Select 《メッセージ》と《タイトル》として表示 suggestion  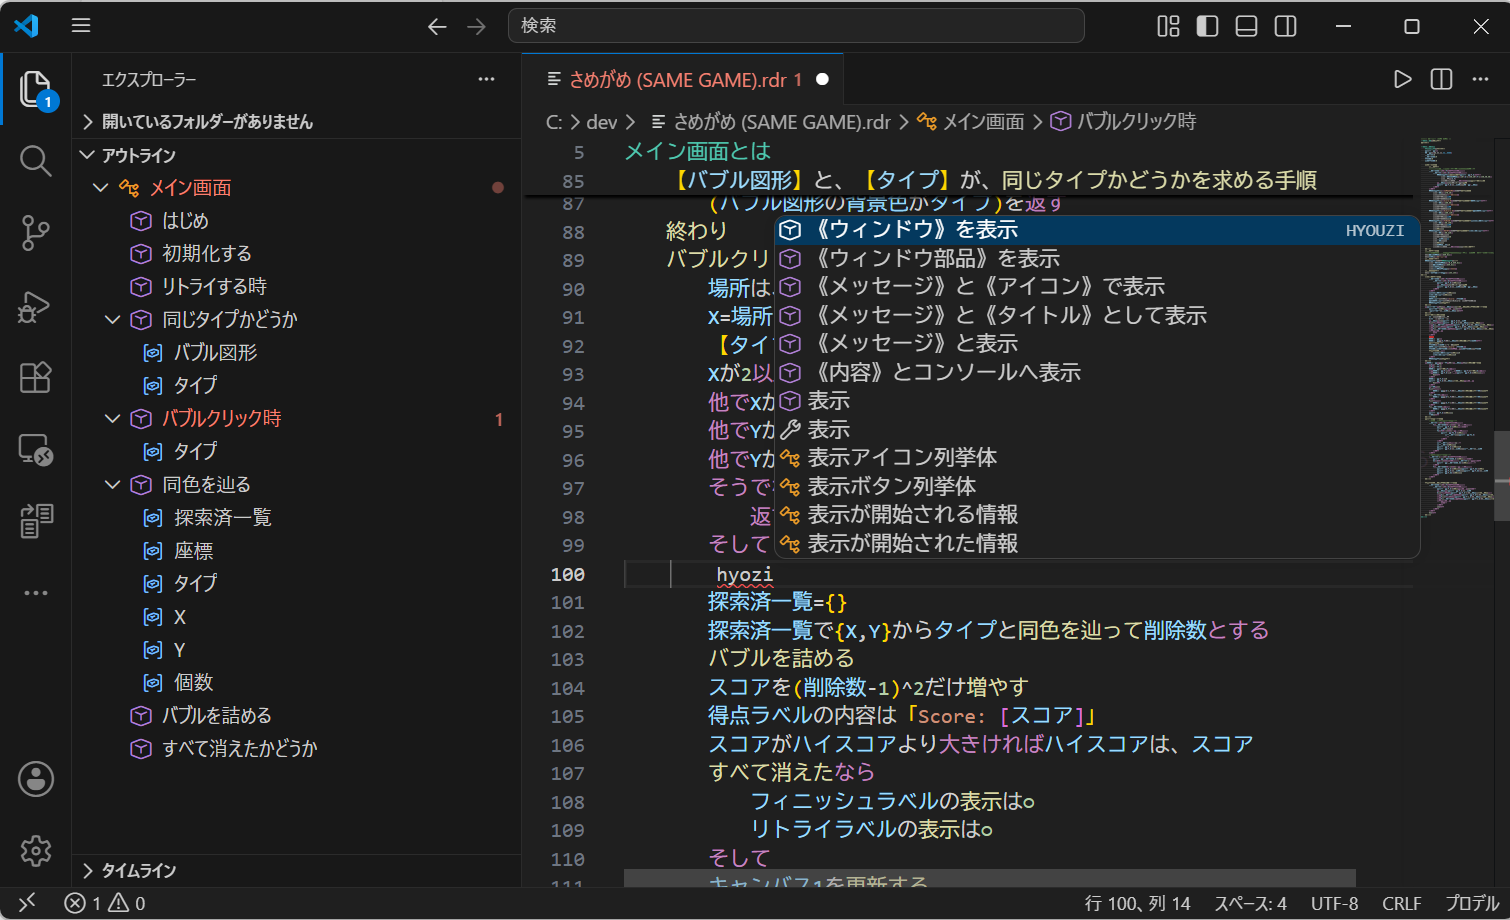1097,315
